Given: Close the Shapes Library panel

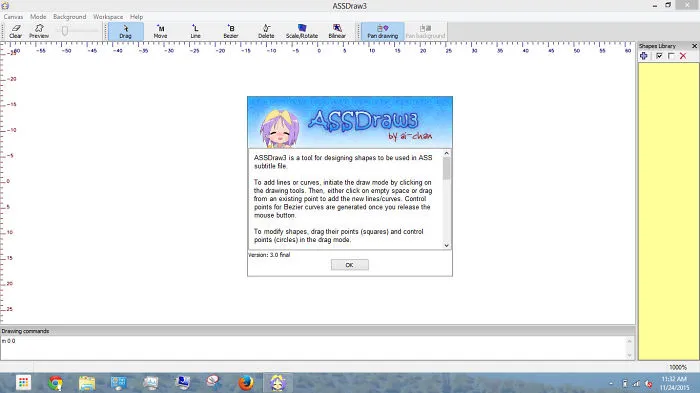Looking at the screenshot, I should (x=694, y=46).
